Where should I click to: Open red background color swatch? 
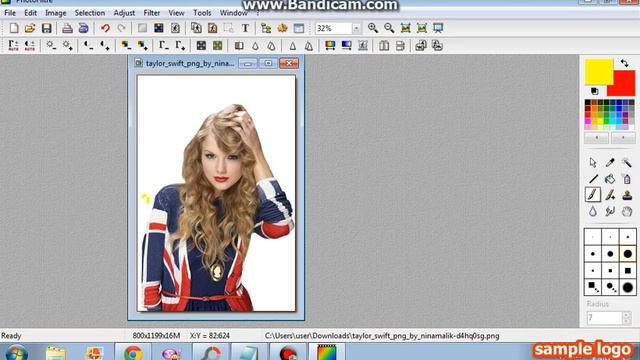(624, 86)
